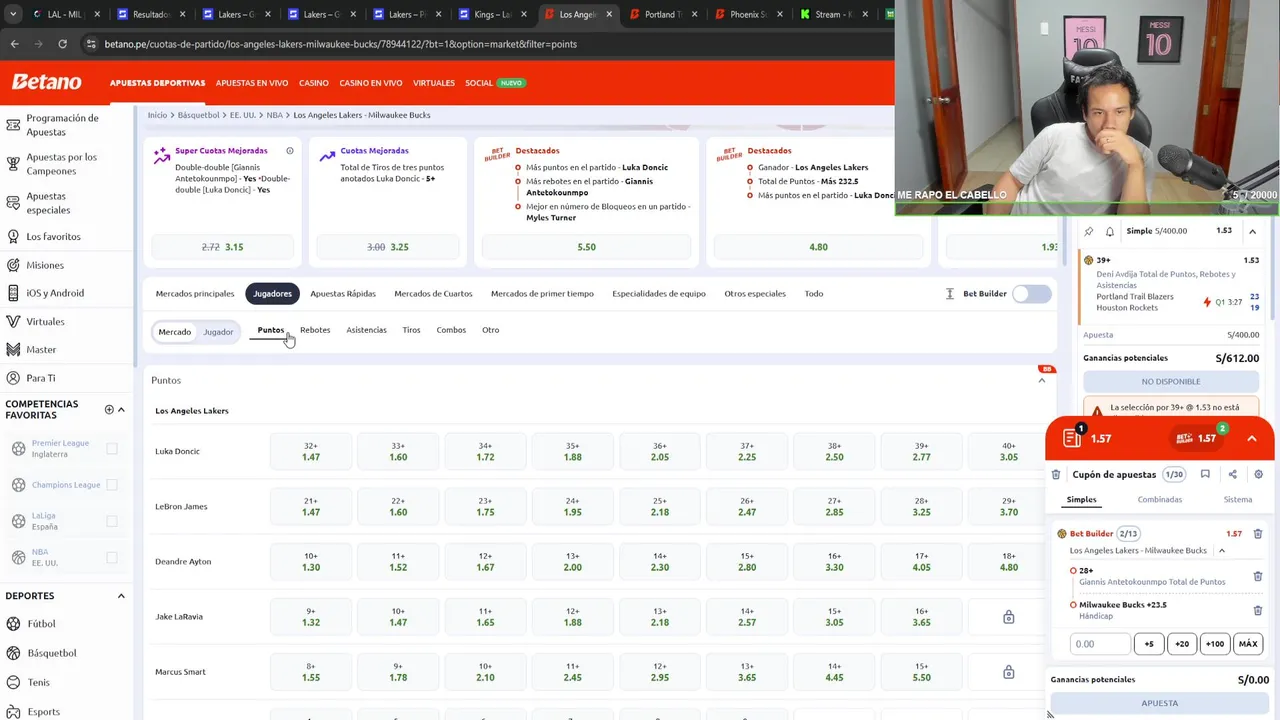This screenshot has width=1280, height=720.
Task: Delete Milwaukee Bucks +23.5 selection
Action: 1258,610
